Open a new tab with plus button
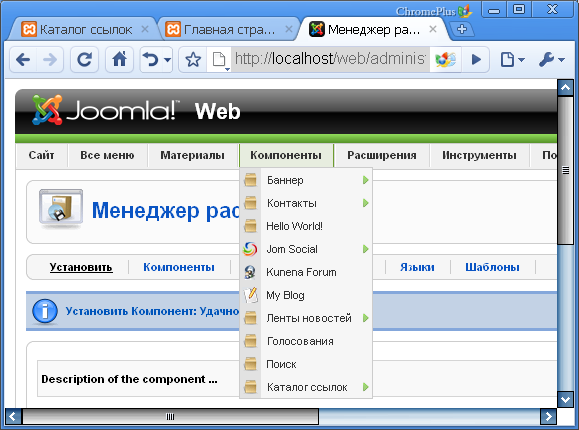 point(462,29)
